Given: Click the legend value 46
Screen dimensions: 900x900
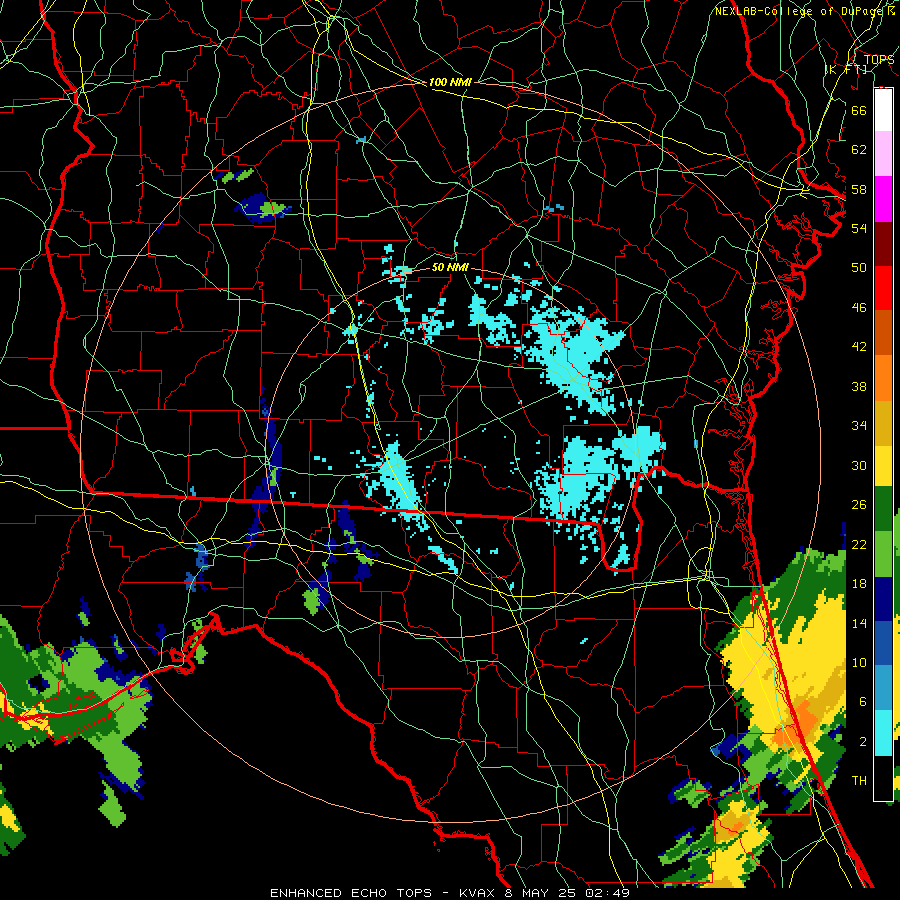Looking at the screenshot, I should click(x=859, y=308).
